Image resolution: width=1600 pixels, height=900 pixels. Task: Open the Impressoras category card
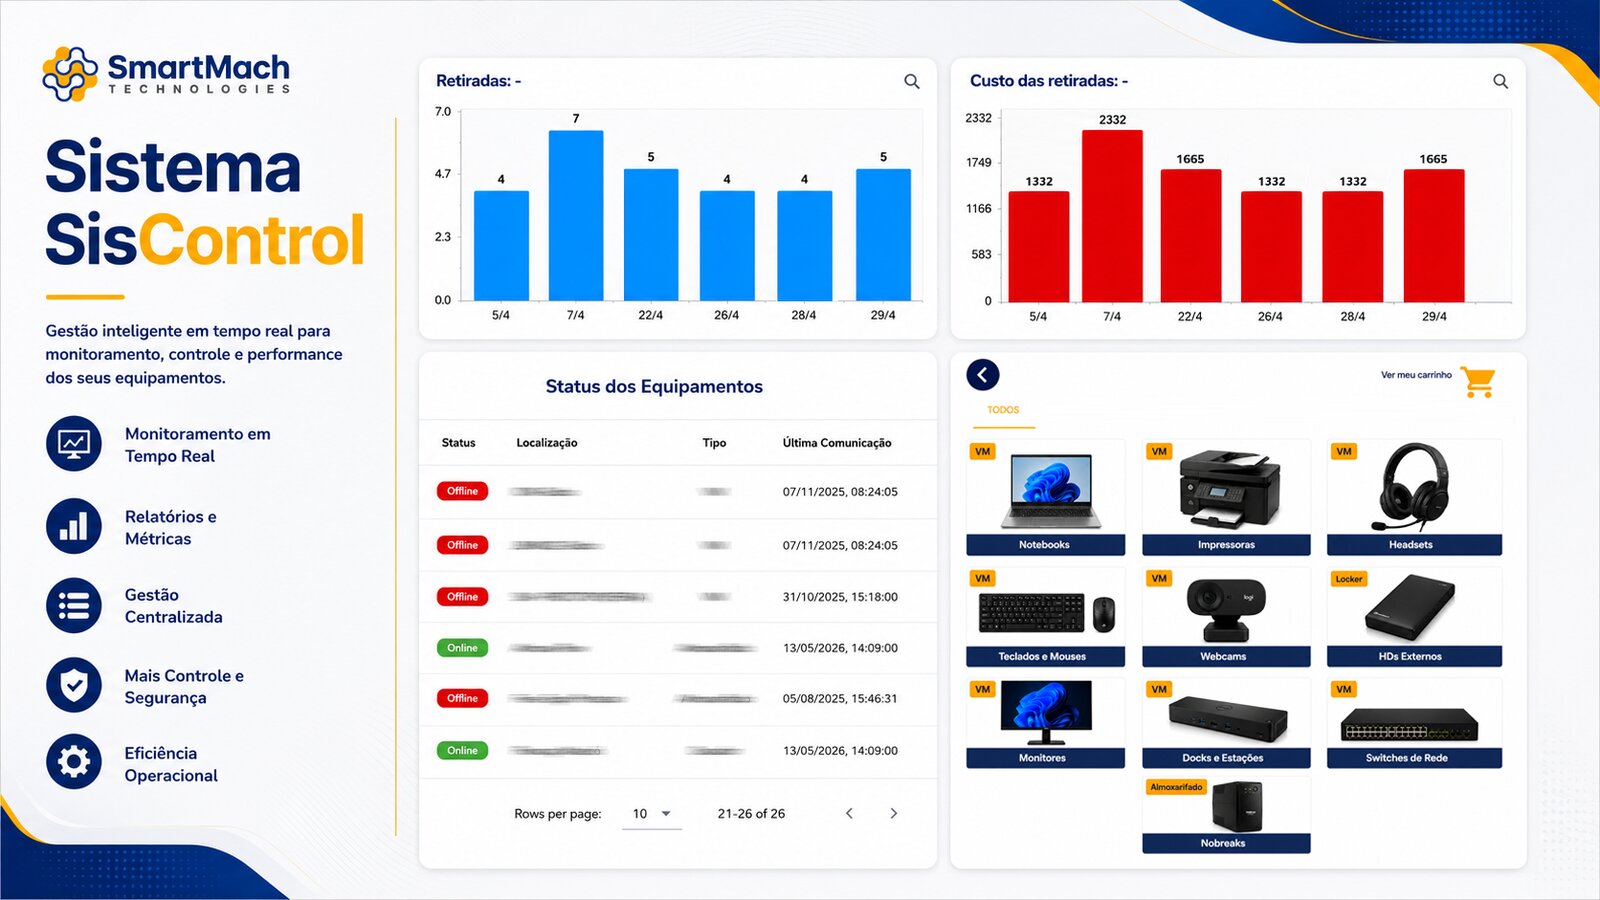1226,497
